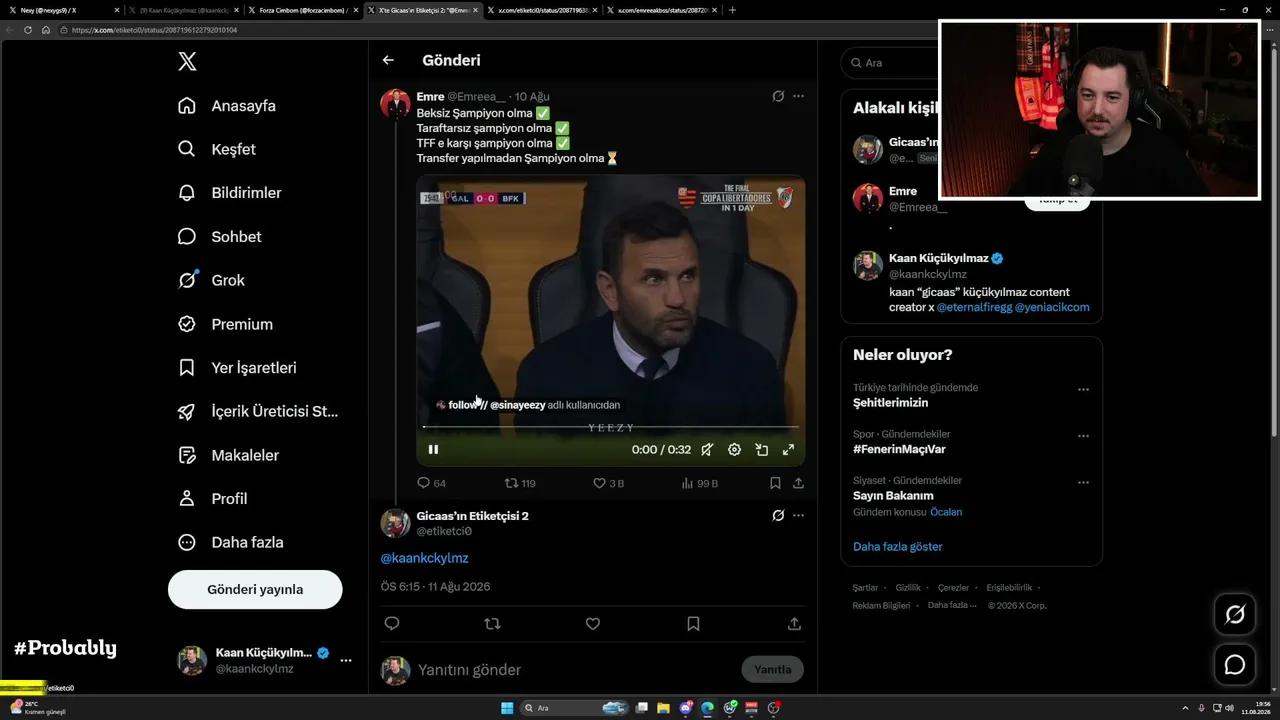
Task: Switch the video to fullscreen
Action: click(788, 450)
